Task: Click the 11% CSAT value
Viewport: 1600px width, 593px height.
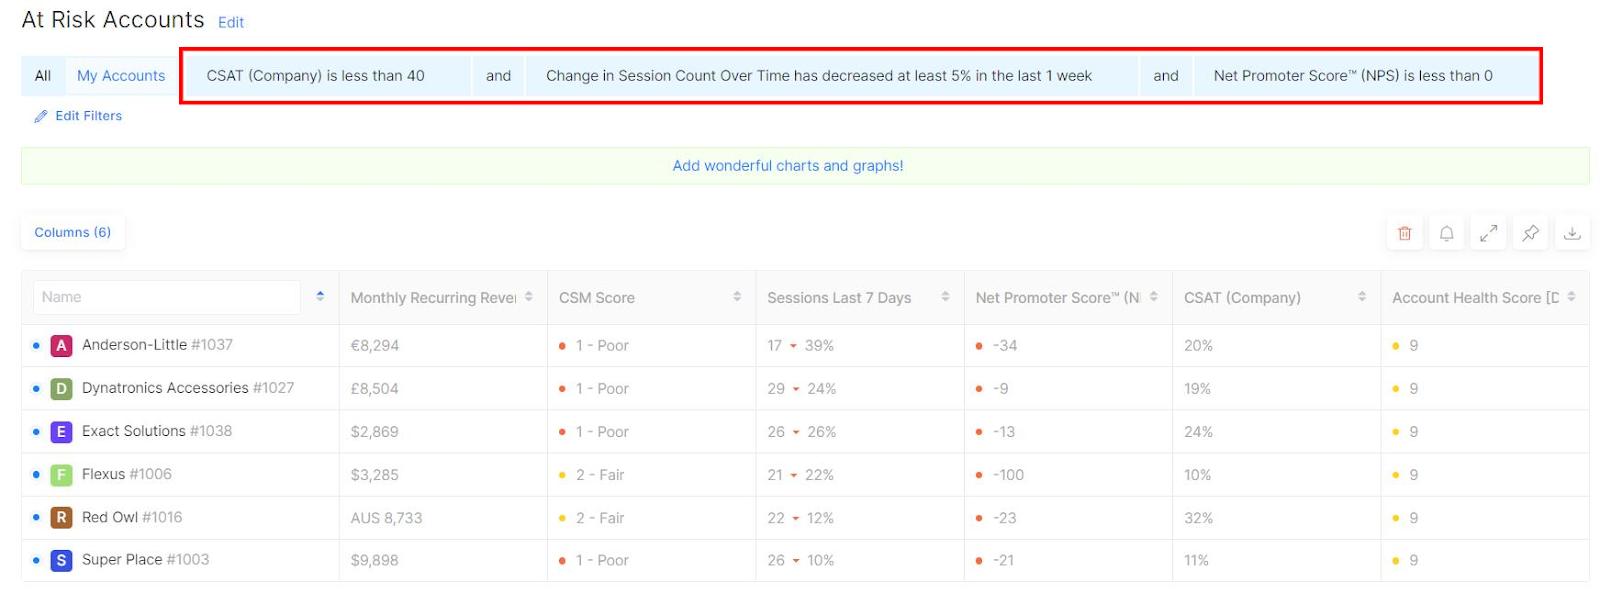Action: click(1196, 561)
